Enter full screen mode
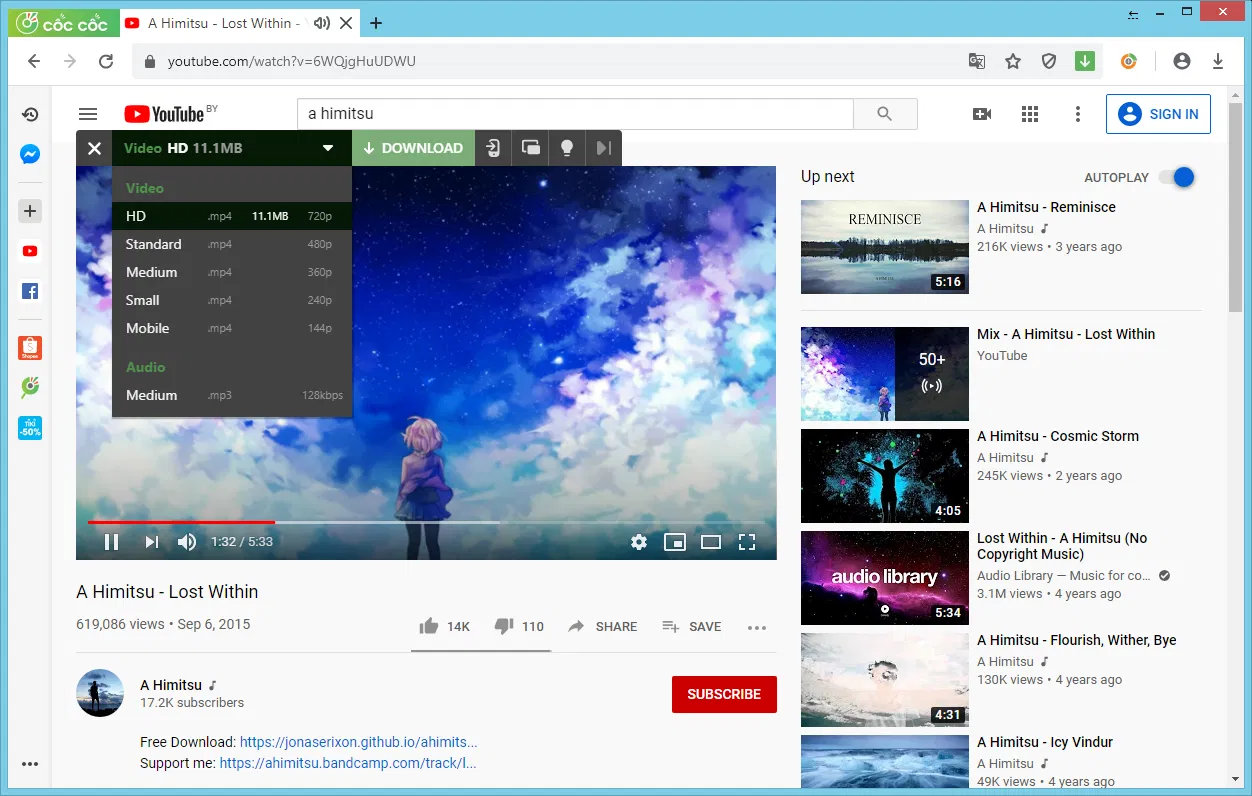1252x796 pixels. click(747, 542)
